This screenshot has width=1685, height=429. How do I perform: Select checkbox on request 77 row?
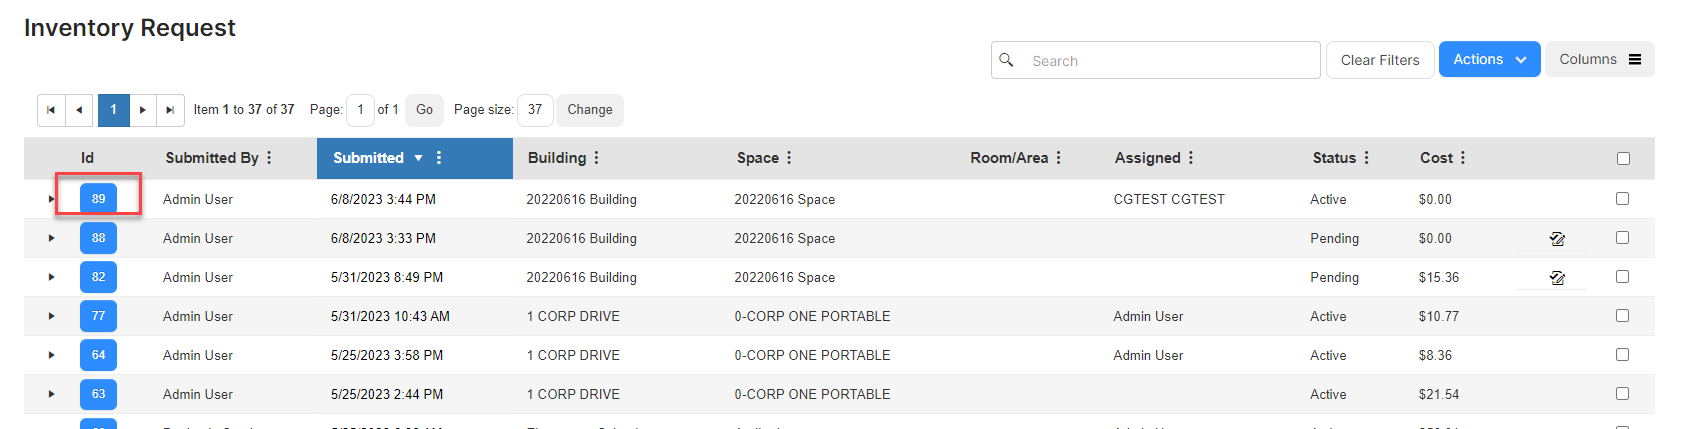(1622, 316)
